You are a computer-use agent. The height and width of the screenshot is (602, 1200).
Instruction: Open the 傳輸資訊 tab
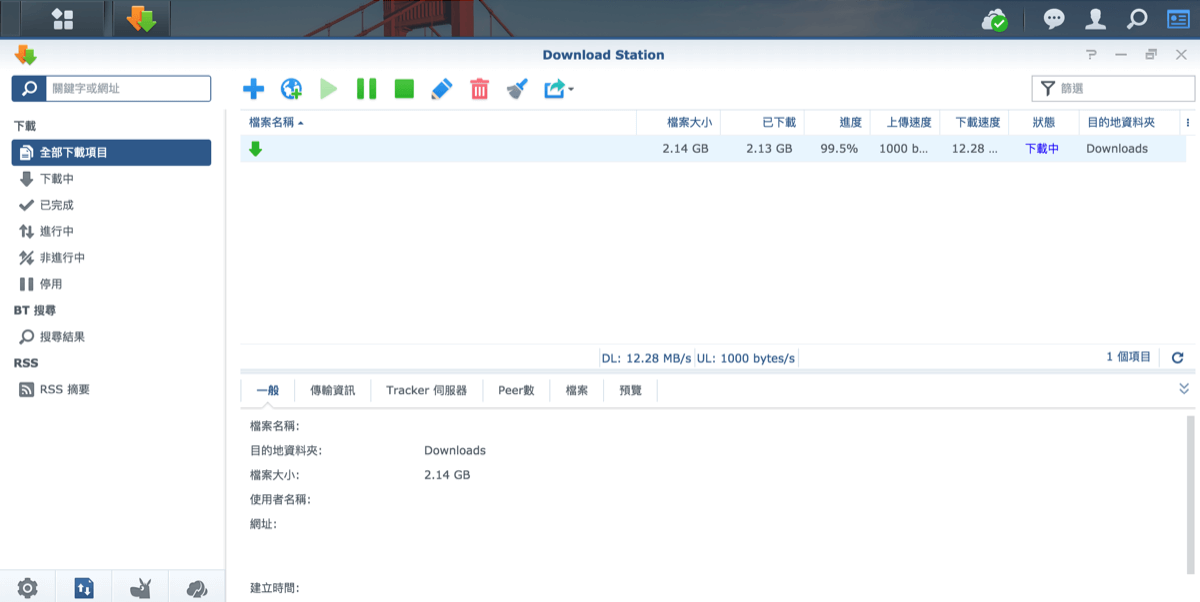332,390
